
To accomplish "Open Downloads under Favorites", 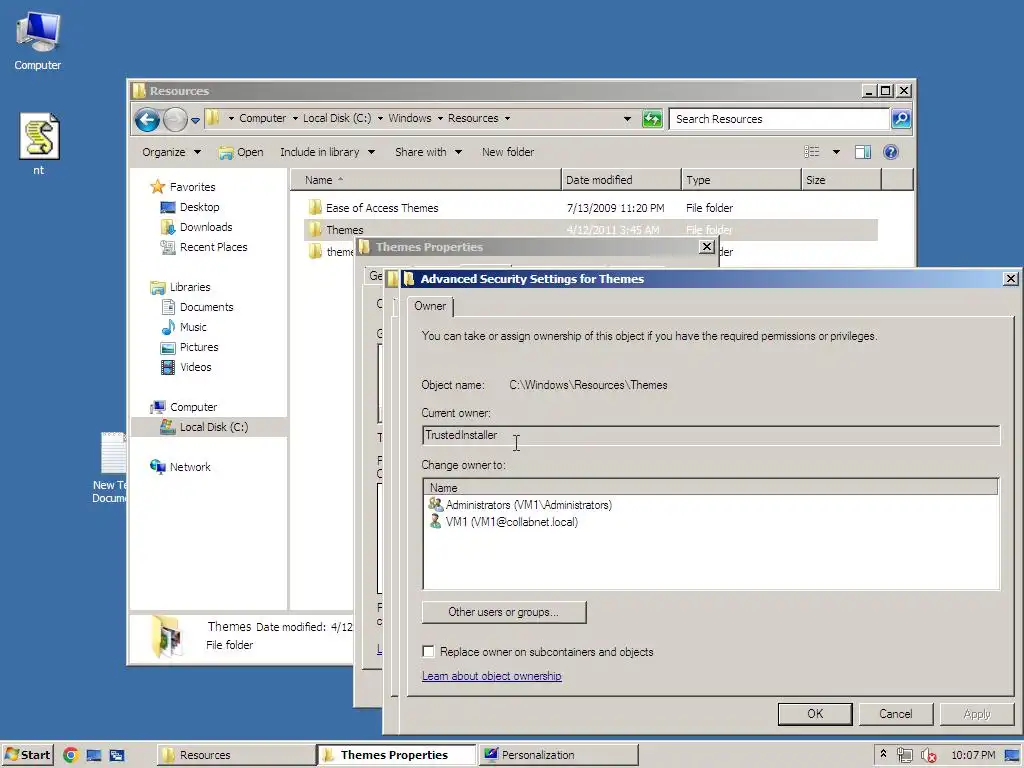I will 206,227.
